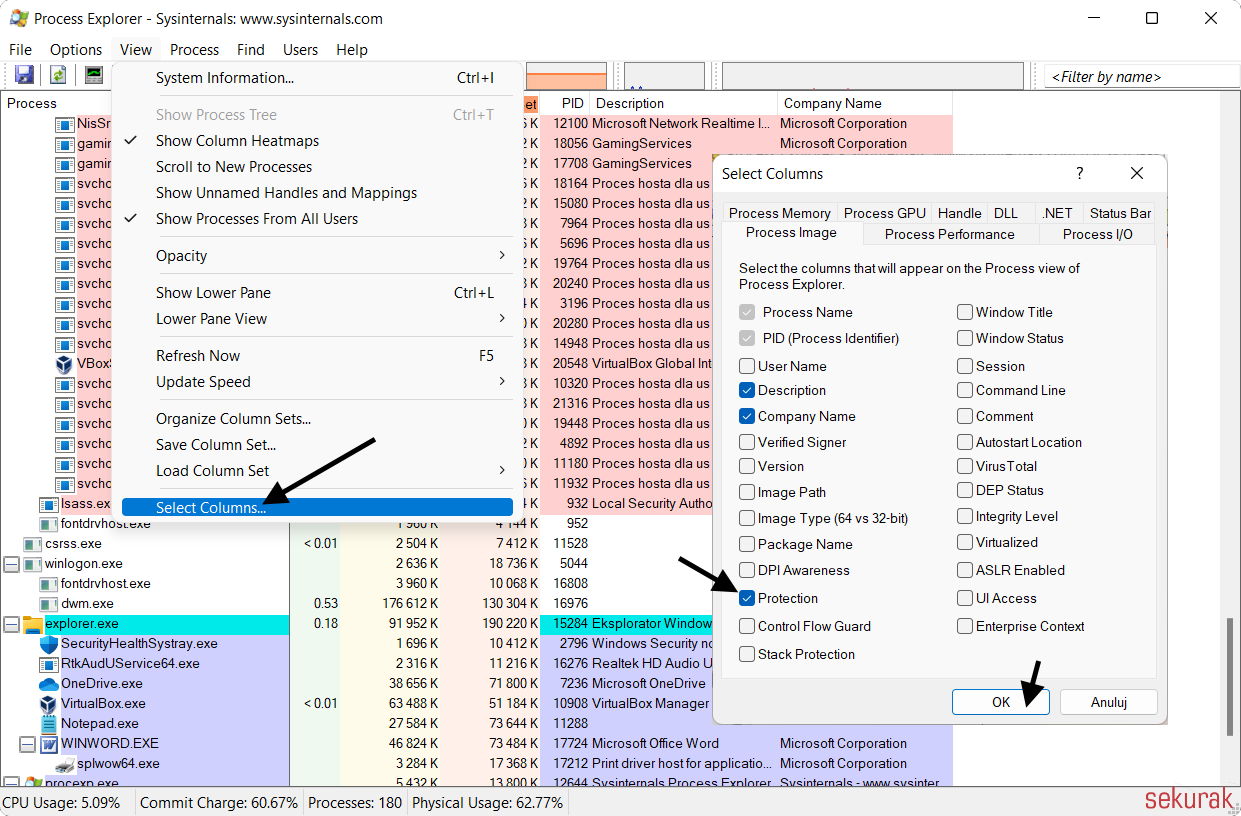
Task: Click the fontdrvhost.exe icon in PID 952 row
Action: pyautogui.click(x=48, y=524)
